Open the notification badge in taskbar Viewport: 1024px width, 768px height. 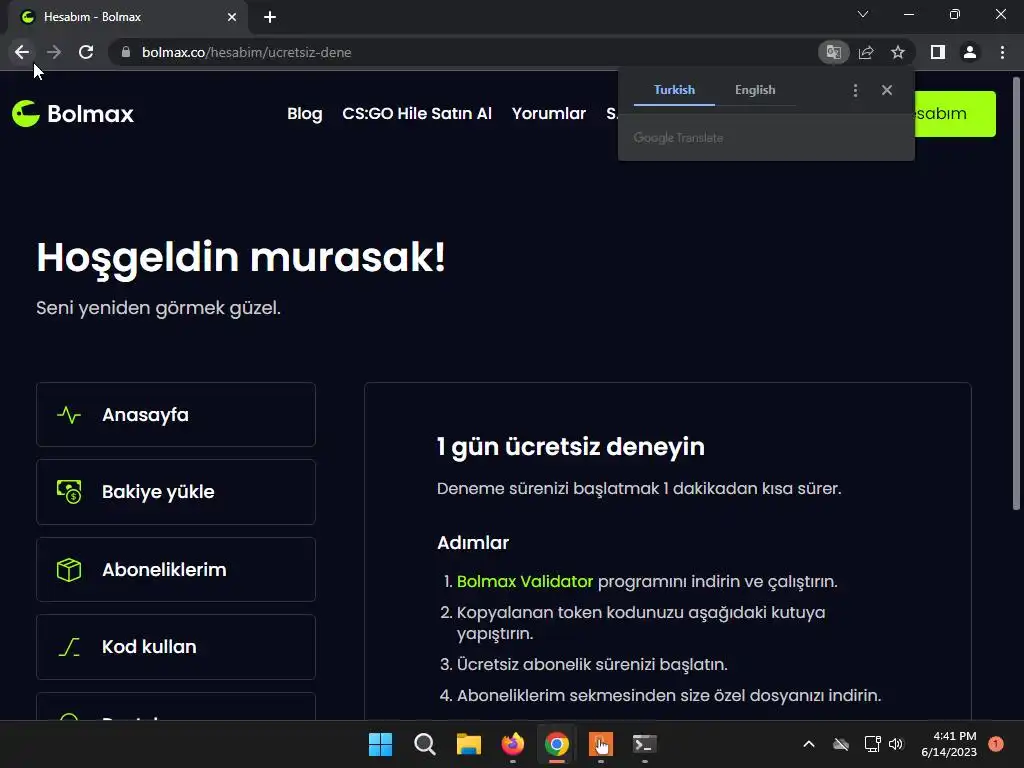996,743
